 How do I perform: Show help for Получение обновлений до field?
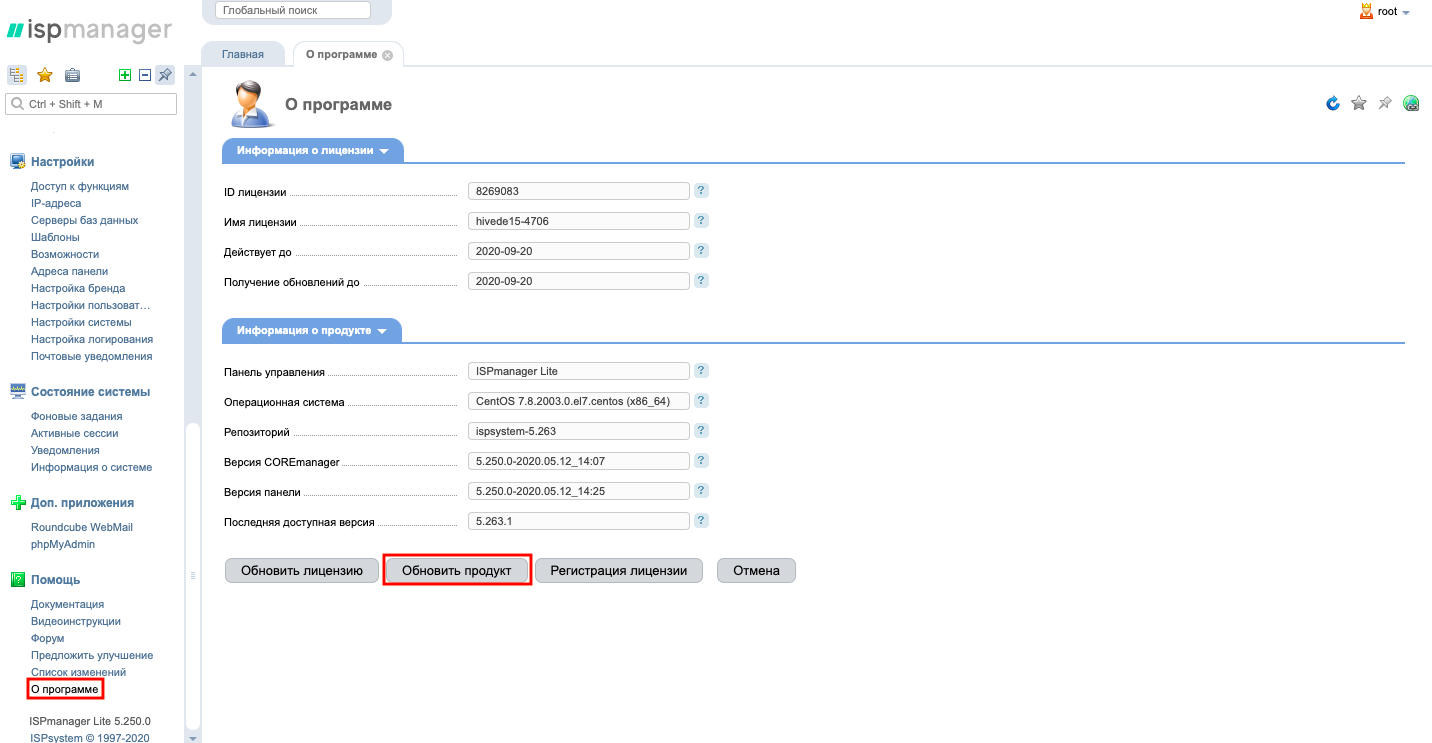pyautogui.click(x=701, y=280)
